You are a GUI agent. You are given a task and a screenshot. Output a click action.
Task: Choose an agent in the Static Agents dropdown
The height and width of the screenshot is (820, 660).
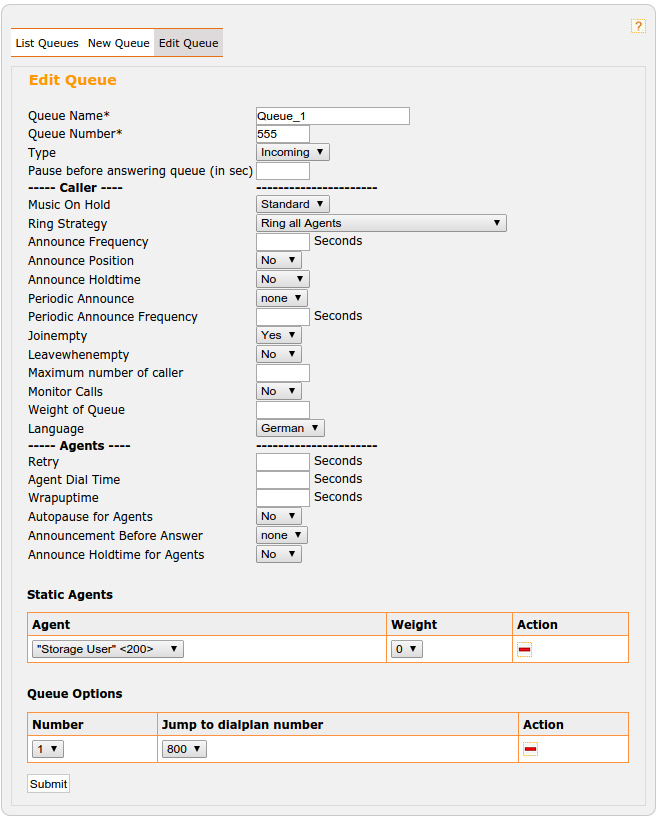coord(108,649)
